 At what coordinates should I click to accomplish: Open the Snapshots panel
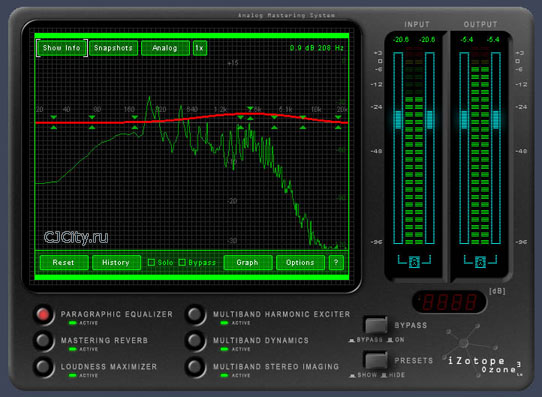113,48
